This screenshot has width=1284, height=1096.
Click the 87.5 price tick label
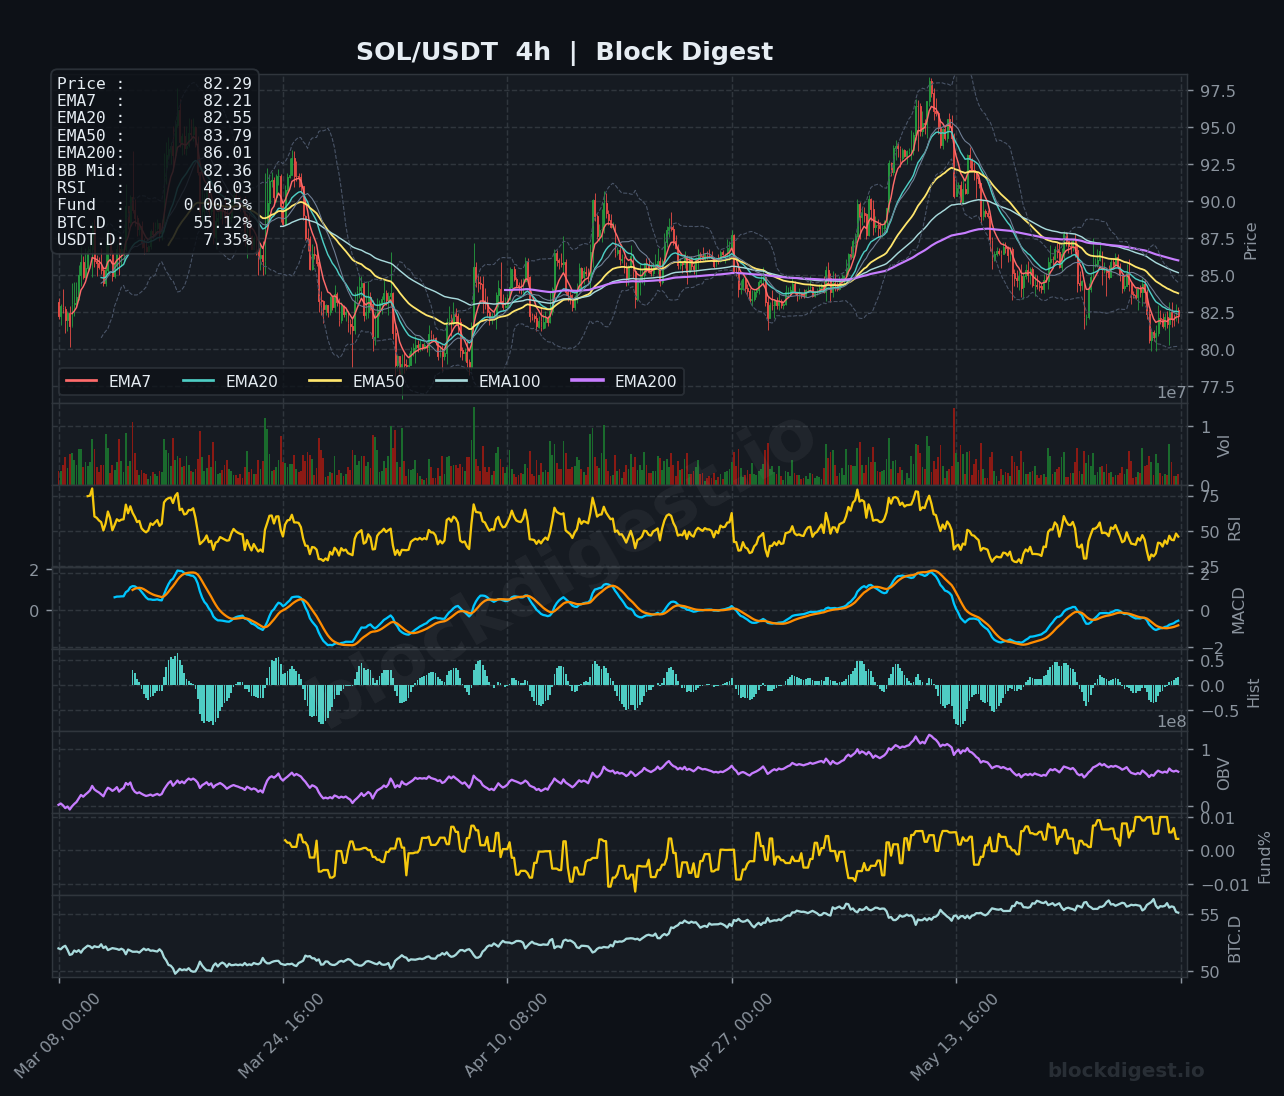[x=1217, y=239]
